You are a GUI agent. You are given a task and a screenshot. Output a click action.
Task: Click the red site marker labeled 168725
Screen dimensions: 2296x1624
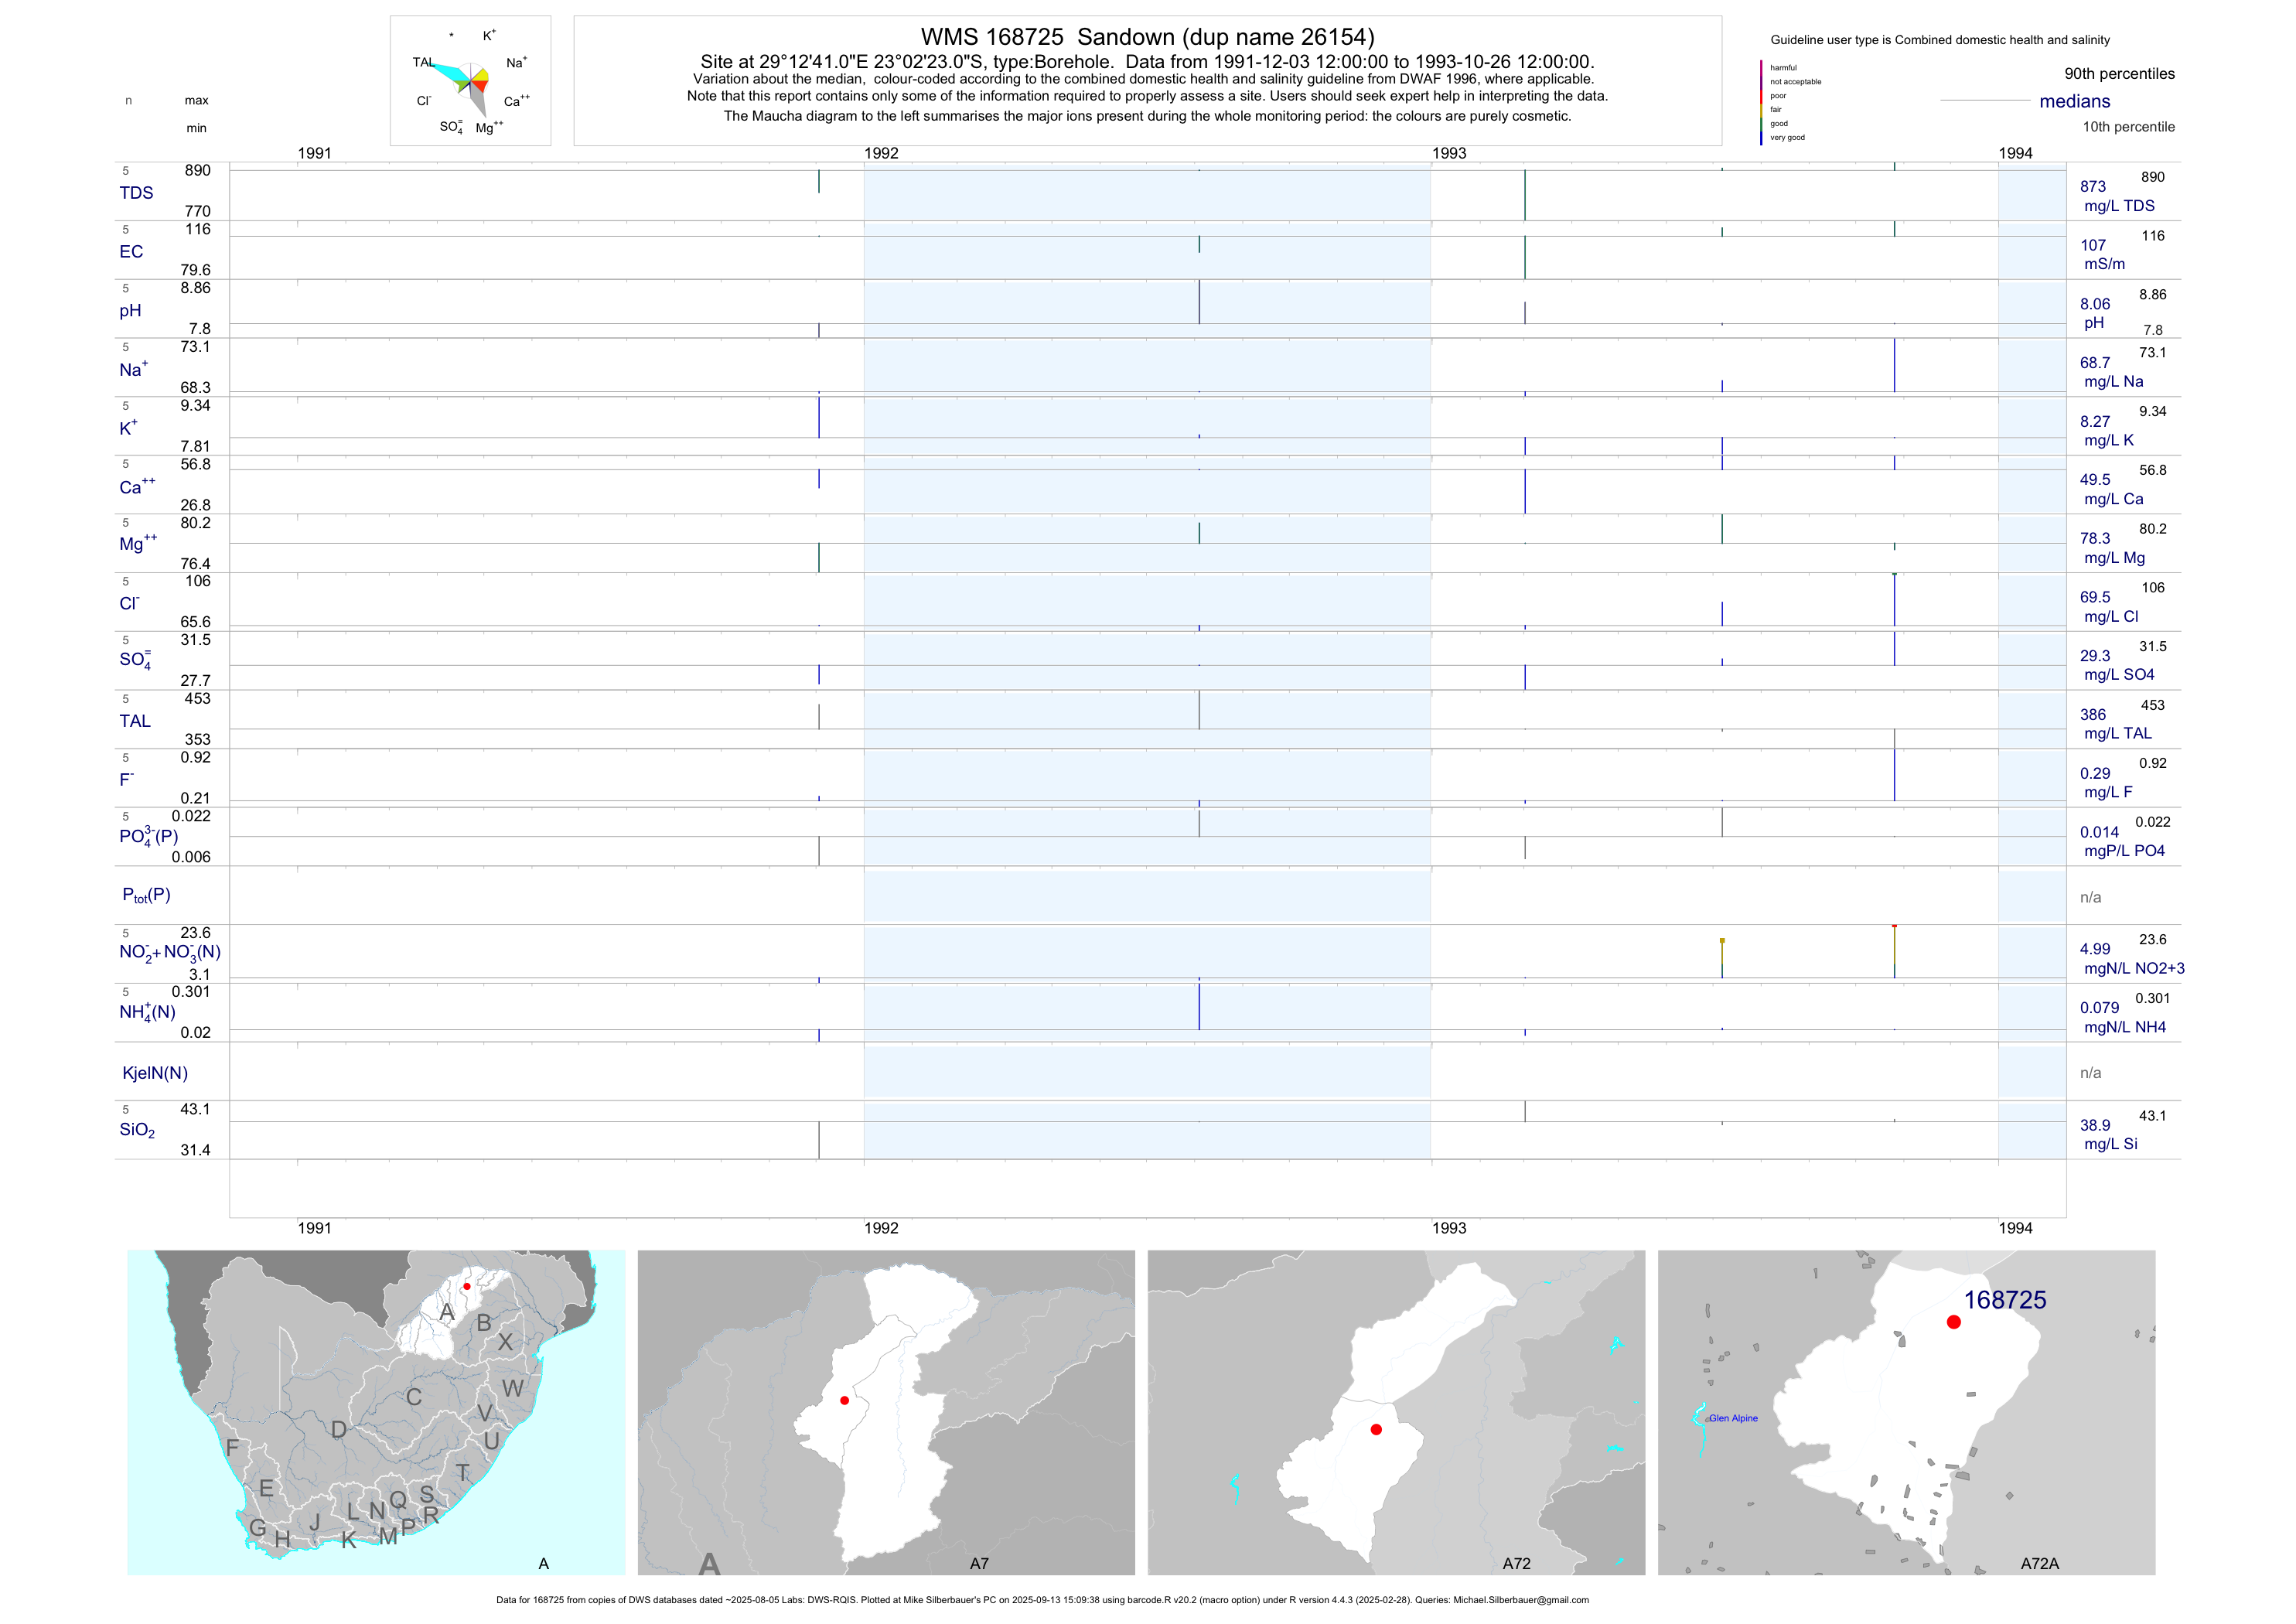1953,1322
